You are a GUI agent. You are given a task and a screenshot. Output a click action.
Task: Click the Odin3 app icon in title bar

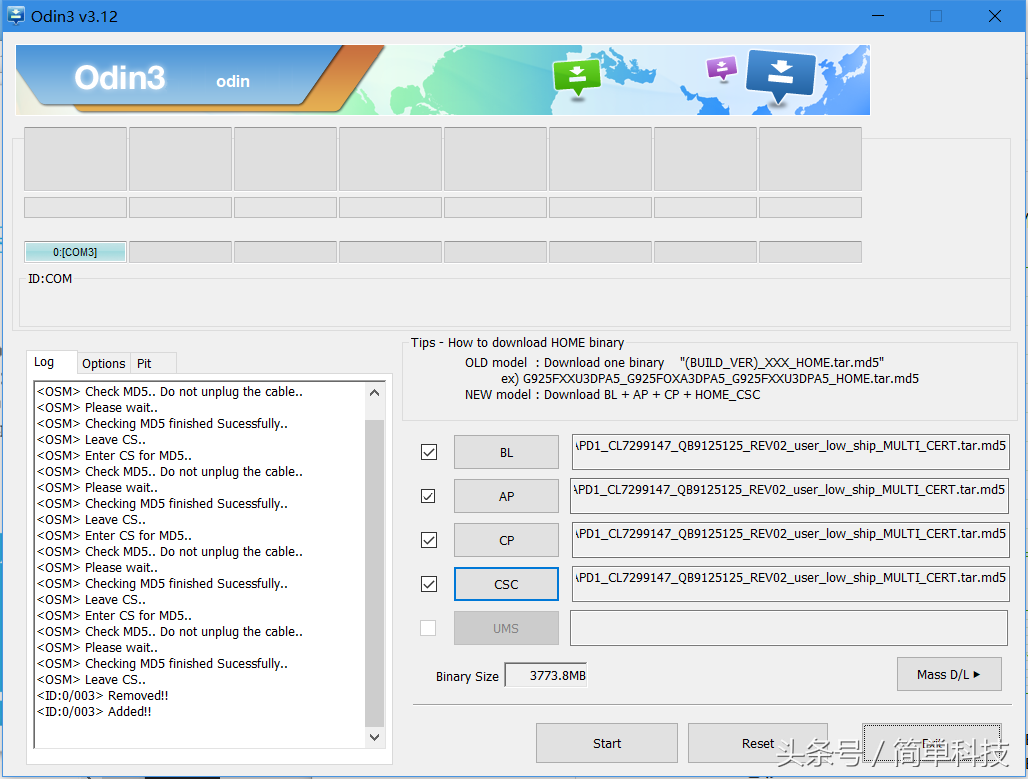coord(16,16)
